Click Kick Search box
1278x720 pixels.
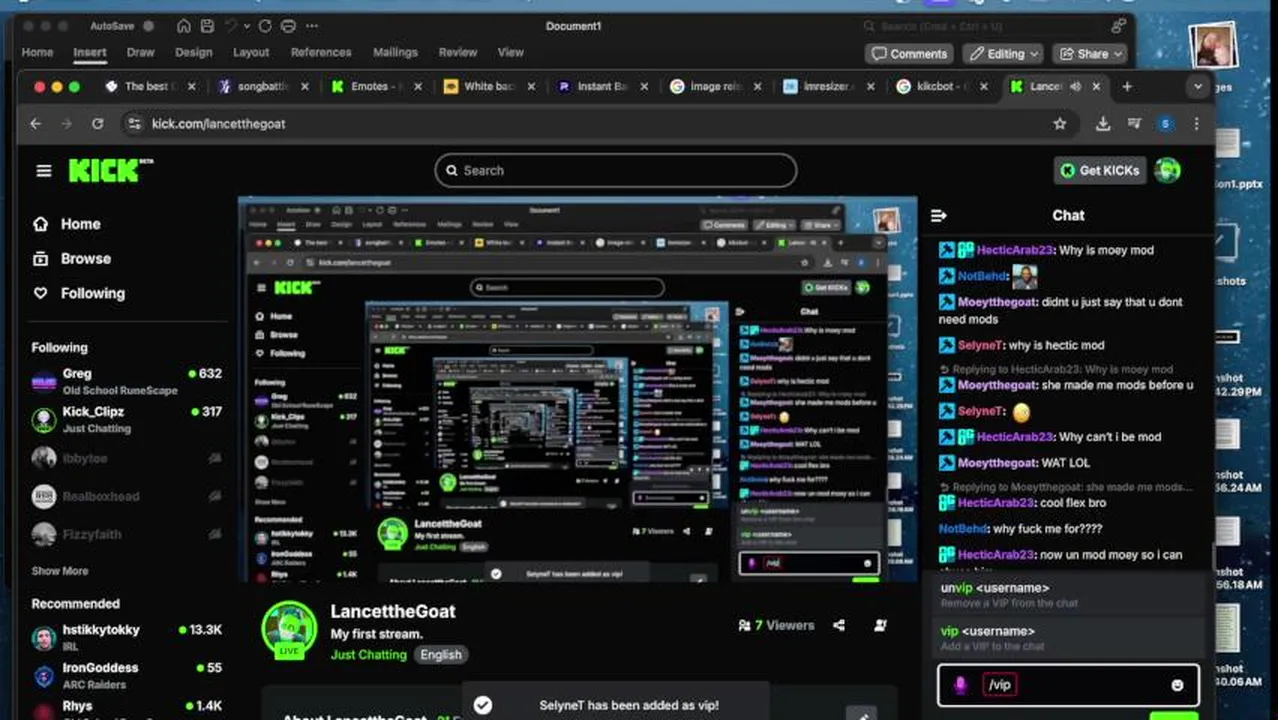pyautogui.click(x=616, y=171)
